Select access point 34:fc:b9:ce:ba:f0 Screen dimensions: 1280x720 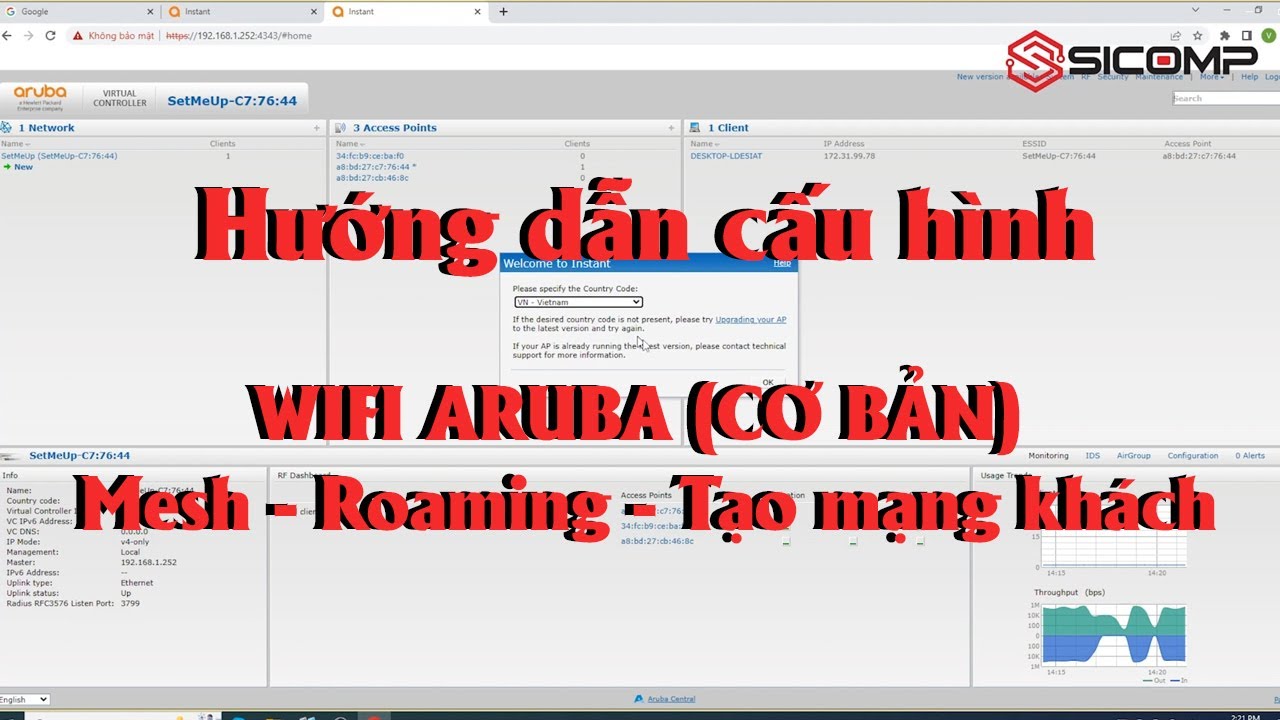pos(370,156)
